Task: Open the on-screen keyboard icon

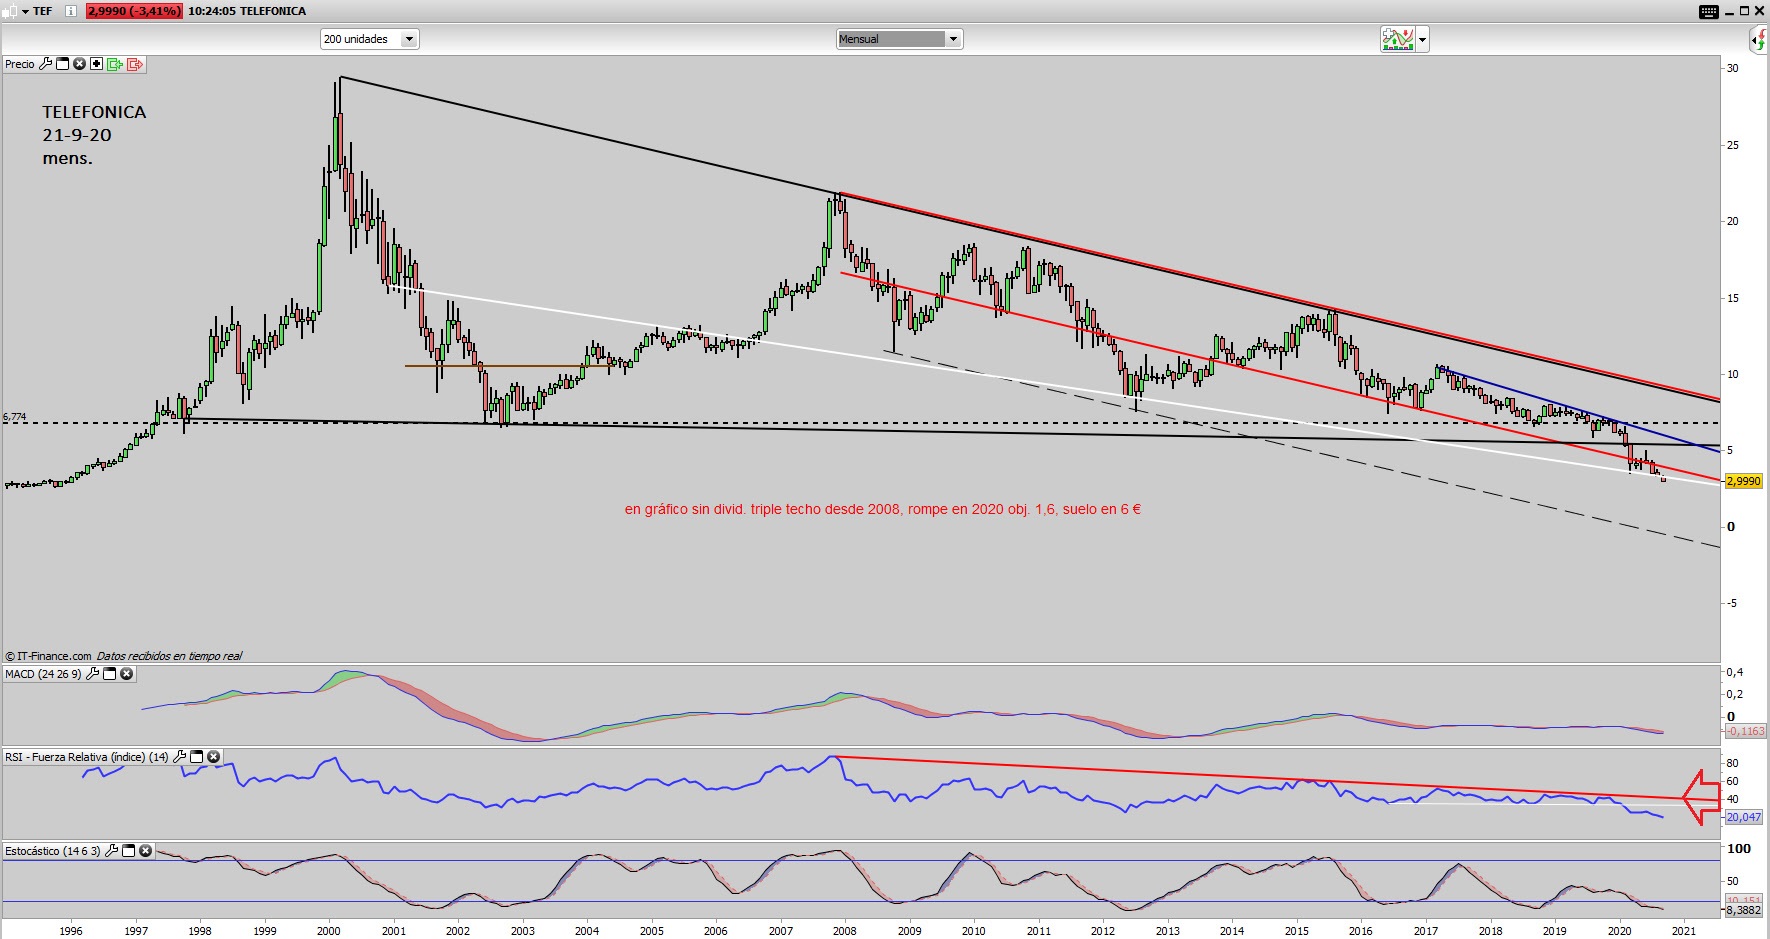Action: pyautogui.click(x=1709, y=11)
